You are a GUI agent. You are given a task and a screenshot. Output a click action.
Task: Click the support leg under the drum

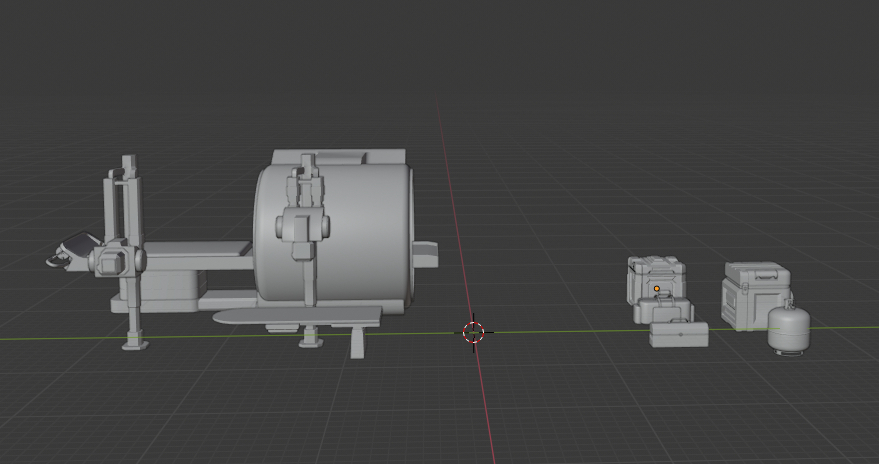coord(358,342)
